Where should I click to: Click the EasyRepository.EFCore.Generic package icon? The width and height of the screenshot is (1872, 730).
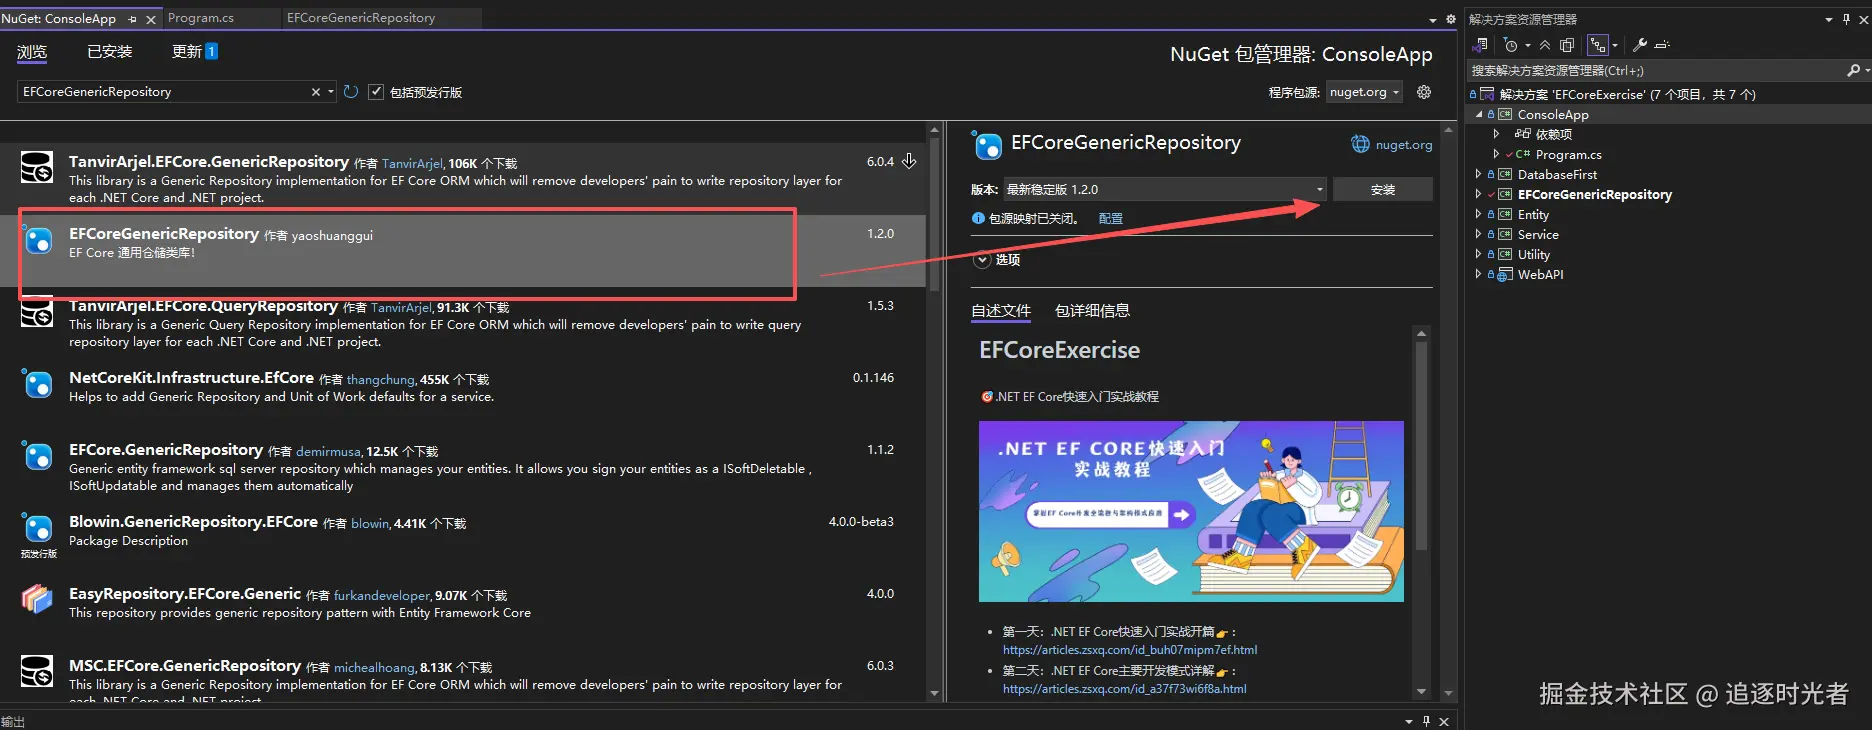click(x=37, y=599)
